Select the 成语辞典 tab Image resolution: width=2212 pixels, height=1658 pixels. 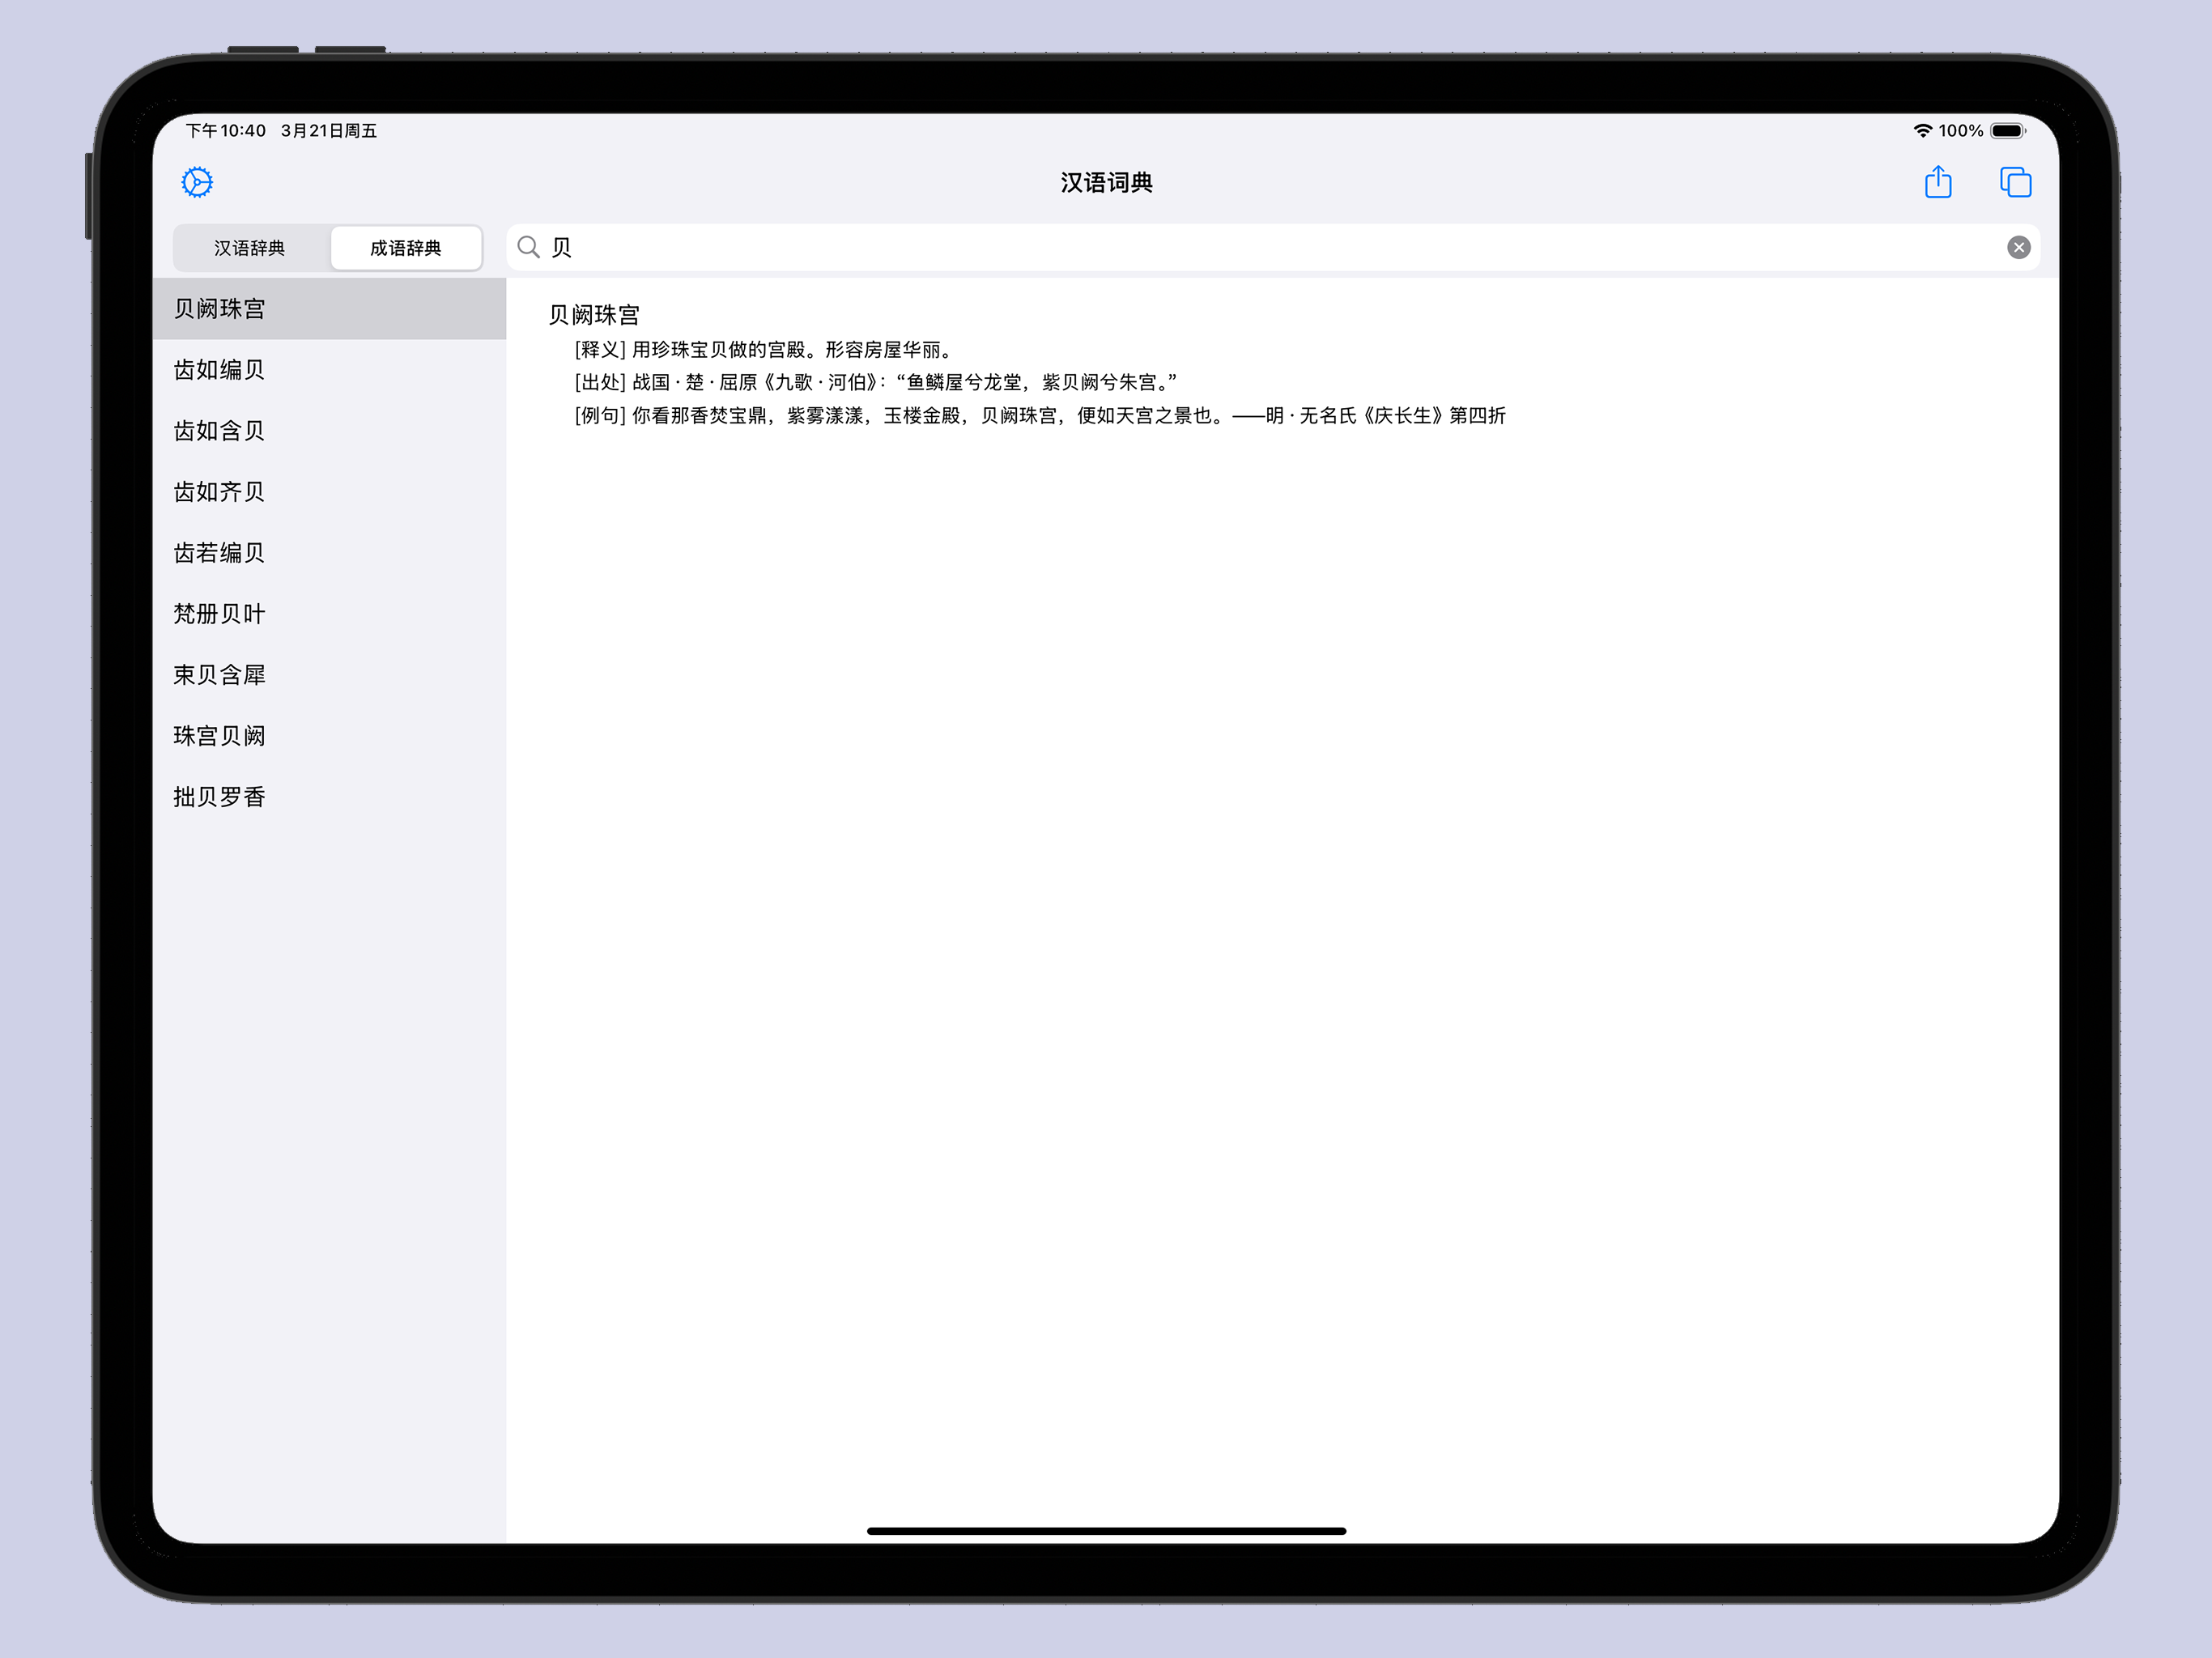click(x=406, y=248)
